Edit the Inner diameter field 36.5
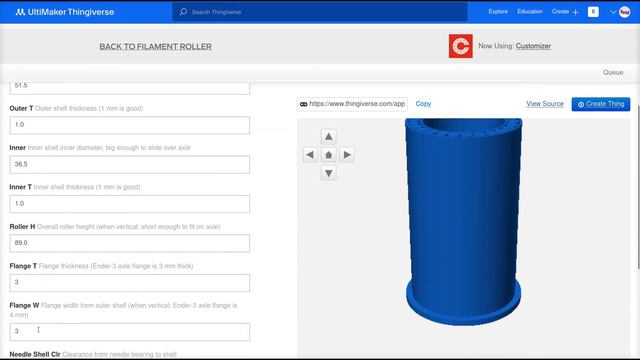This screenshot has width=640, height=360. pos(129,164)
